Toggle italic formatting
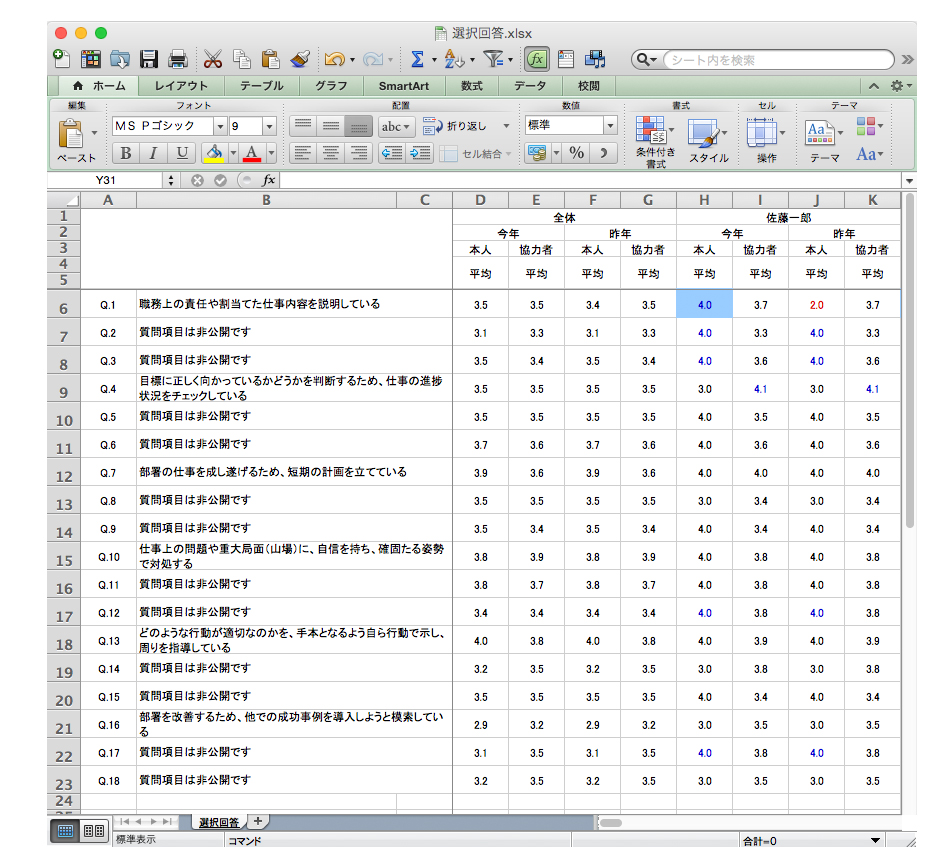This screenshot has width=950, height=847. click(x=153, y=153)
